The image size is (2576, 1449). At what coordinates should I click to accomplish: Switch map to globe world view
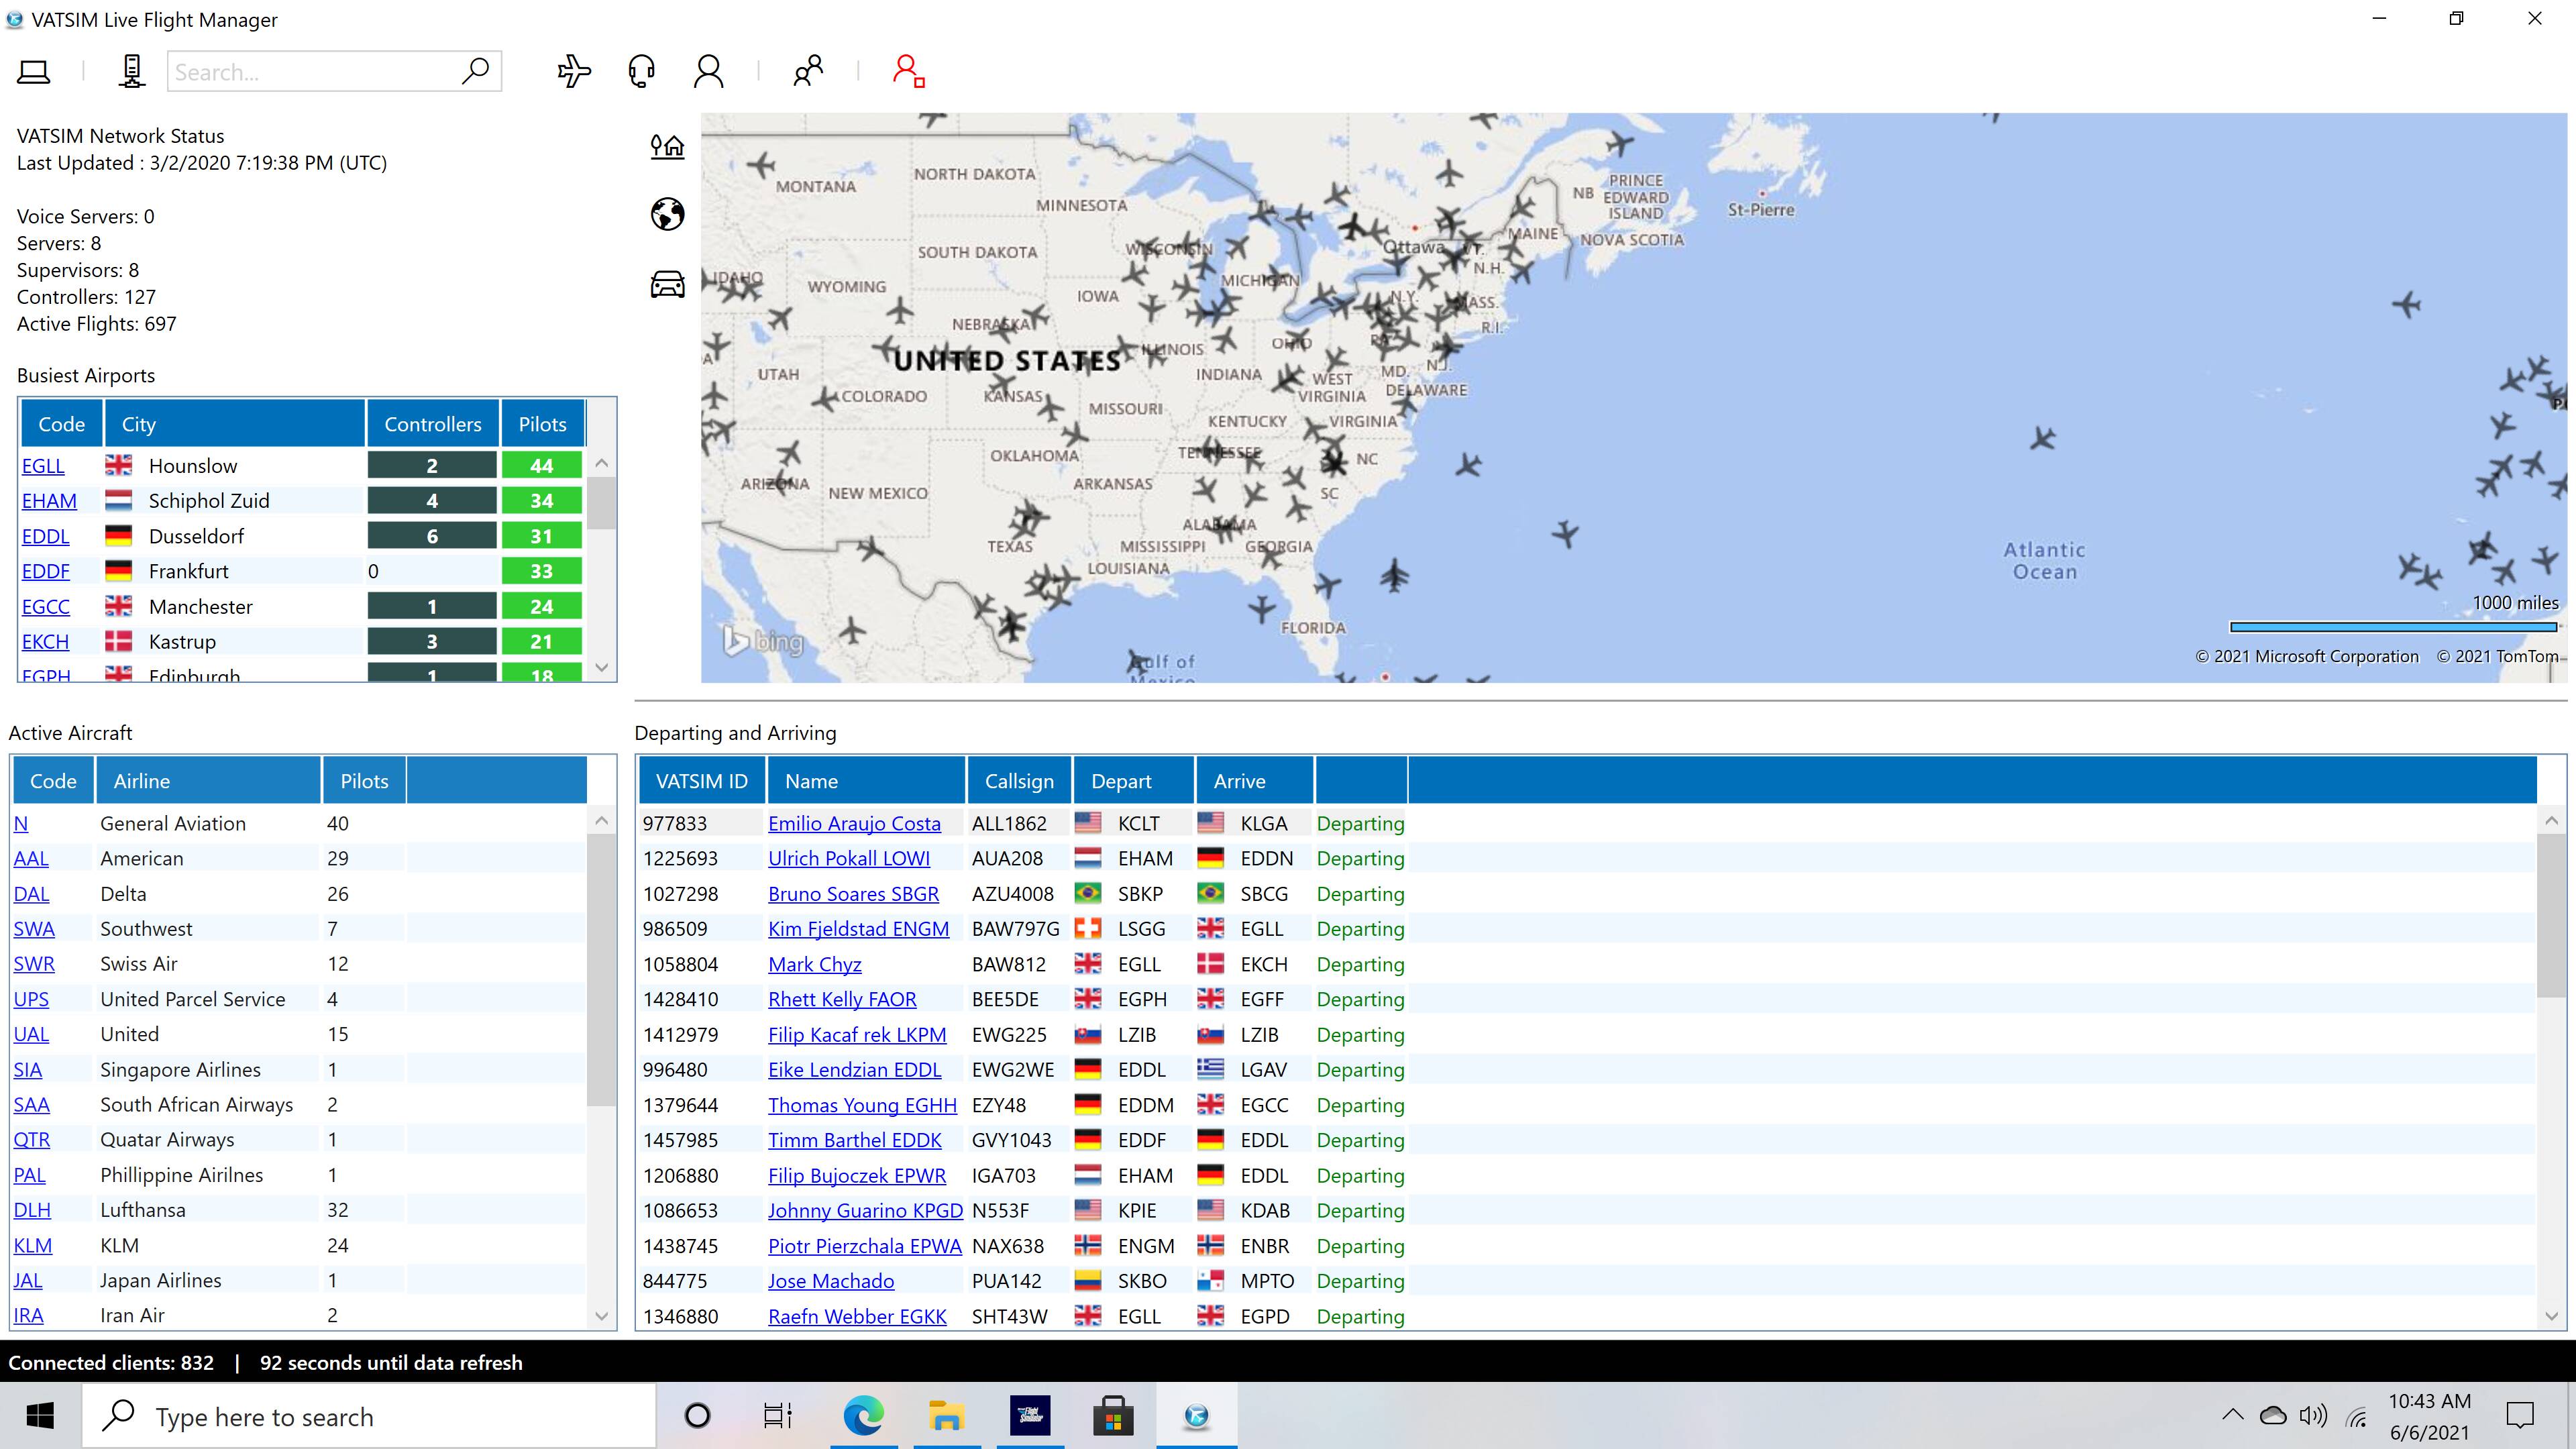click(x=667, y=214)
